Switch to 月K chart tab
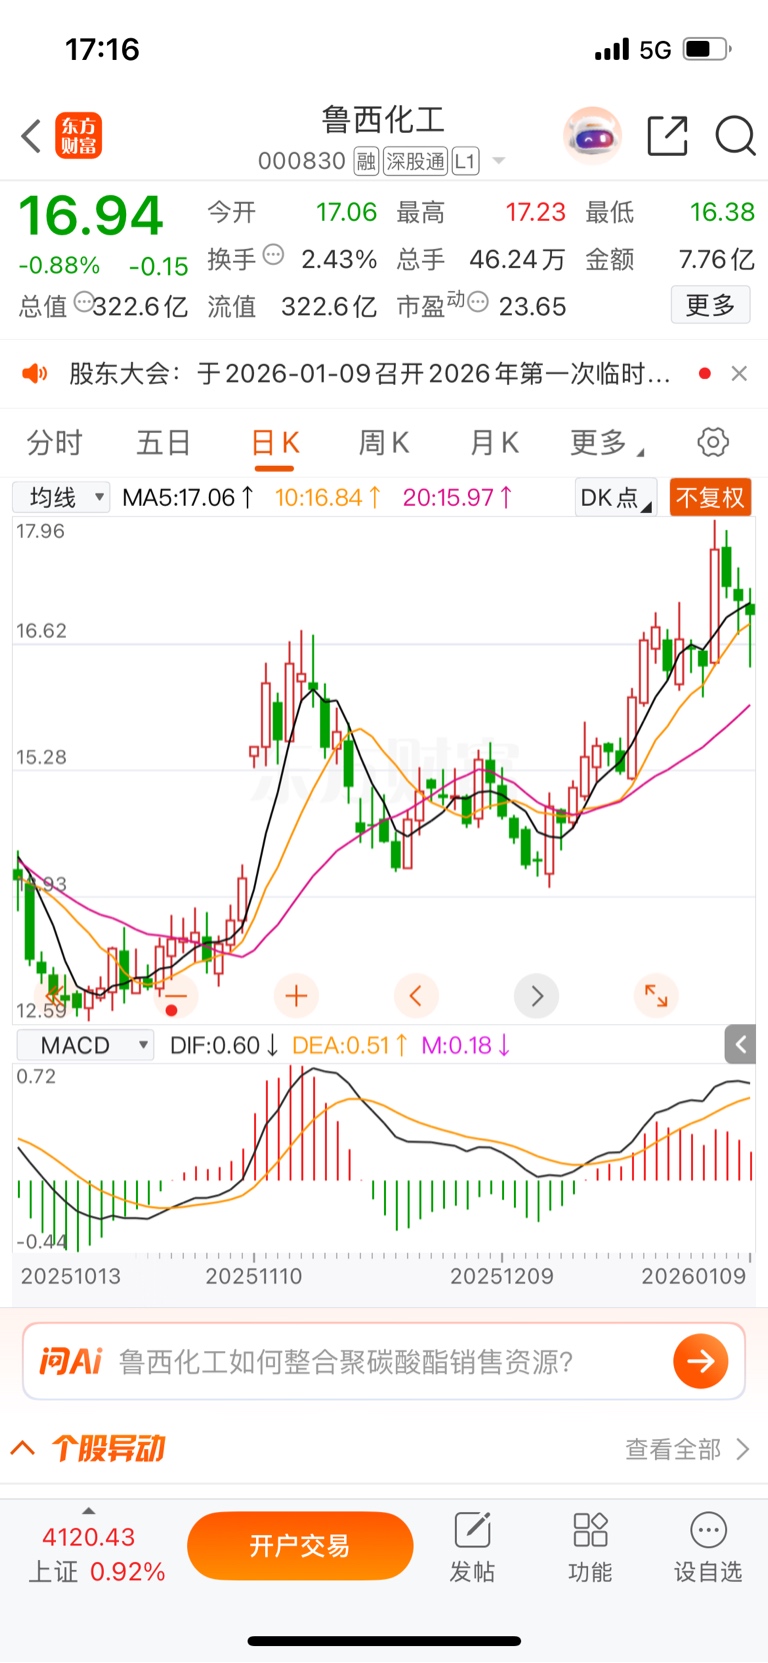The width and height of the screenshot is (768, 1663). pyautogui.click(x=494, y=442)
